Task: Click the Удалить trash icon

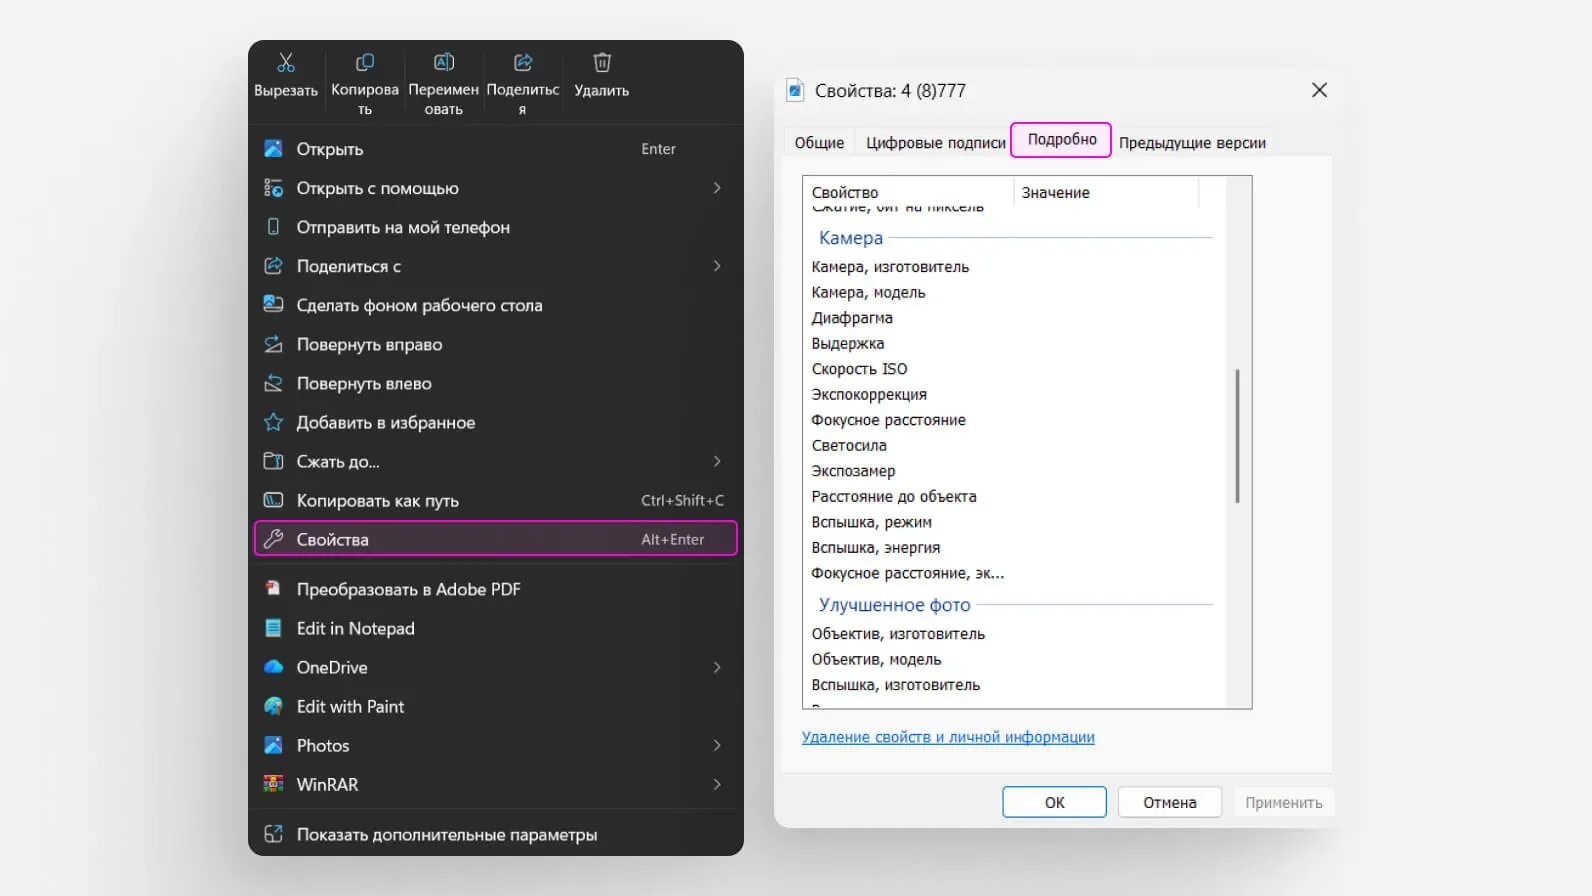Action: (602, 62)
